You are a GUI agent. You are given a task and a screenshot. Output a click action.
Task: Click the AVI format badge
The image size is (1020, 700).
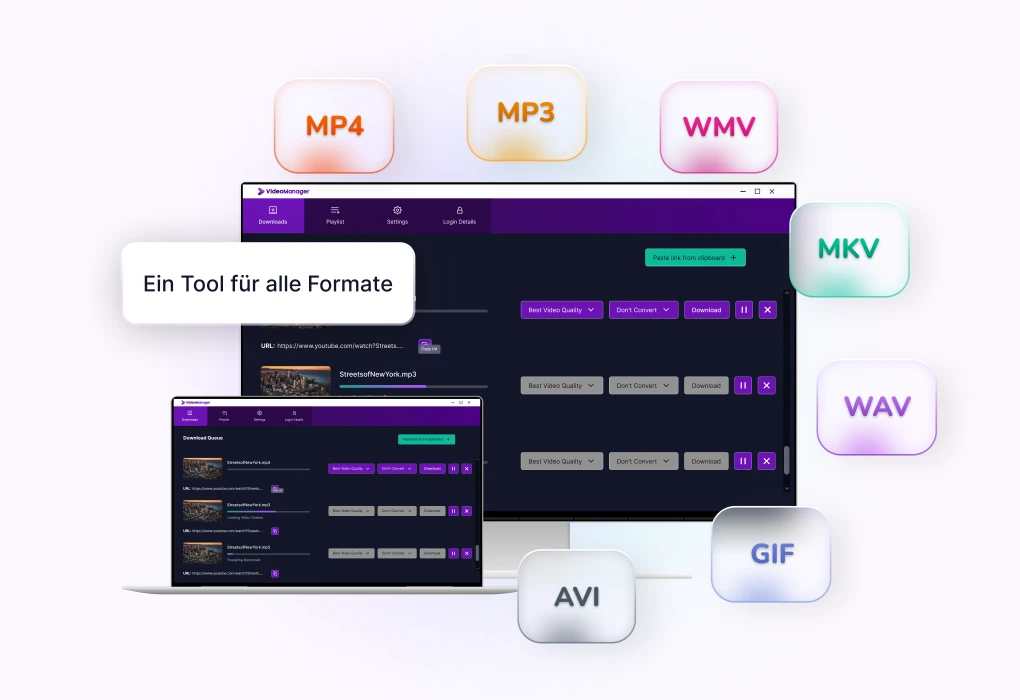pyautogui.click(x=576, y=596)
